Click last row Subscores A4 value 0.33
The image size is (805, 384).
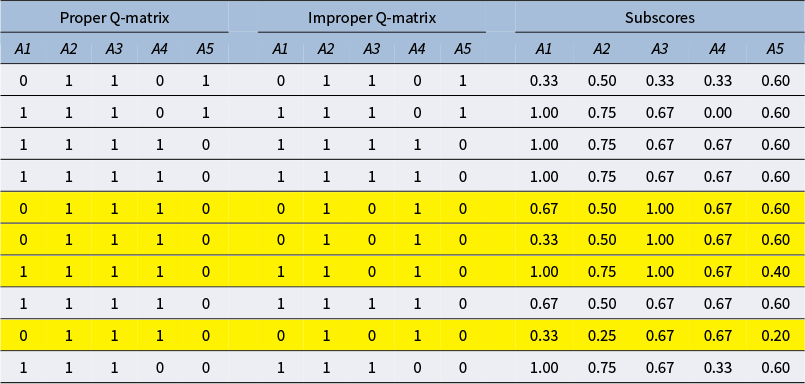[717, 368]
